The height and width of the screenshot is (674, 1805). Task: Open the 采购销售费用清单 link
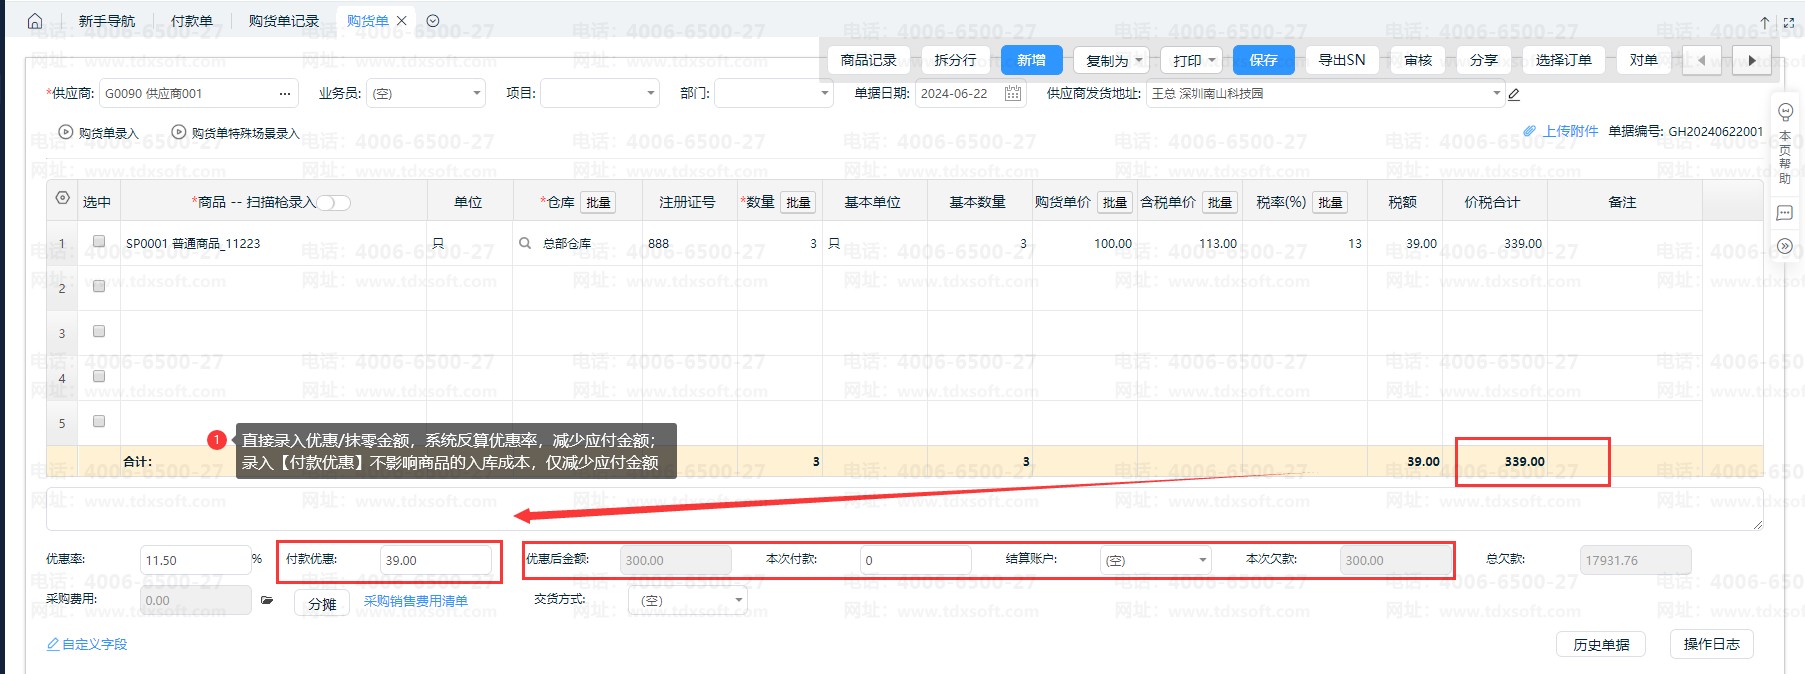tap(415, 601)
